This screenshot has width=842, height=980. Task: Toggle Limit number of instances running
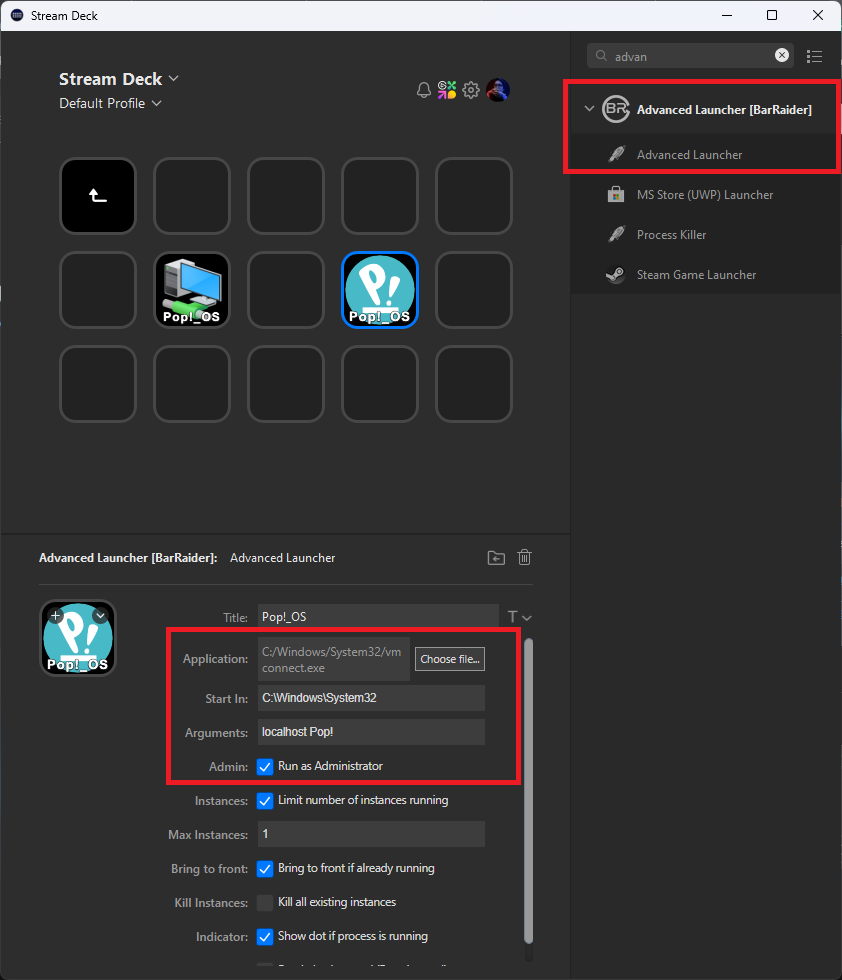pyautogui.click(x=265, y=801)
